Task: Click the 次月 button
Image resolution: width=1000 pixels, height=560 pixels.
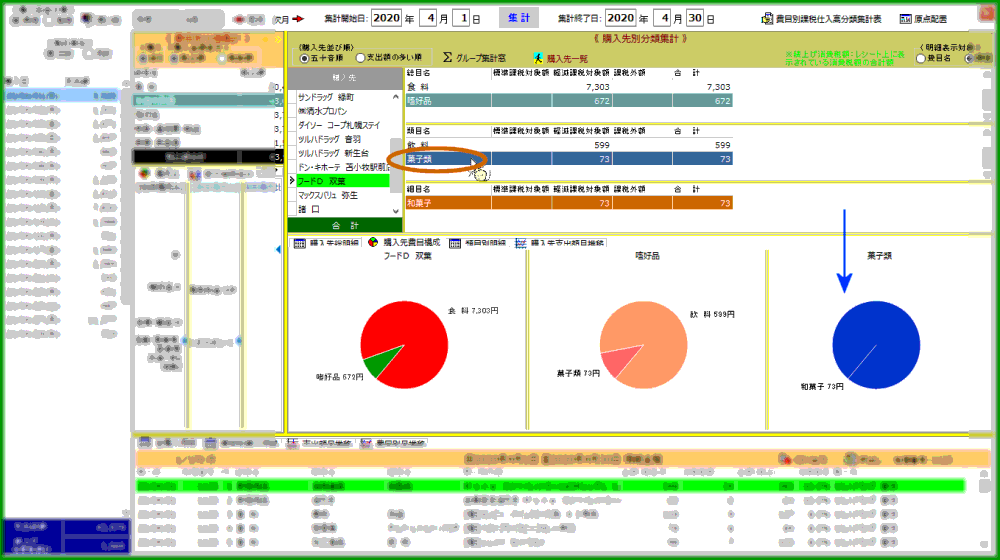Action: coord(281,19)
